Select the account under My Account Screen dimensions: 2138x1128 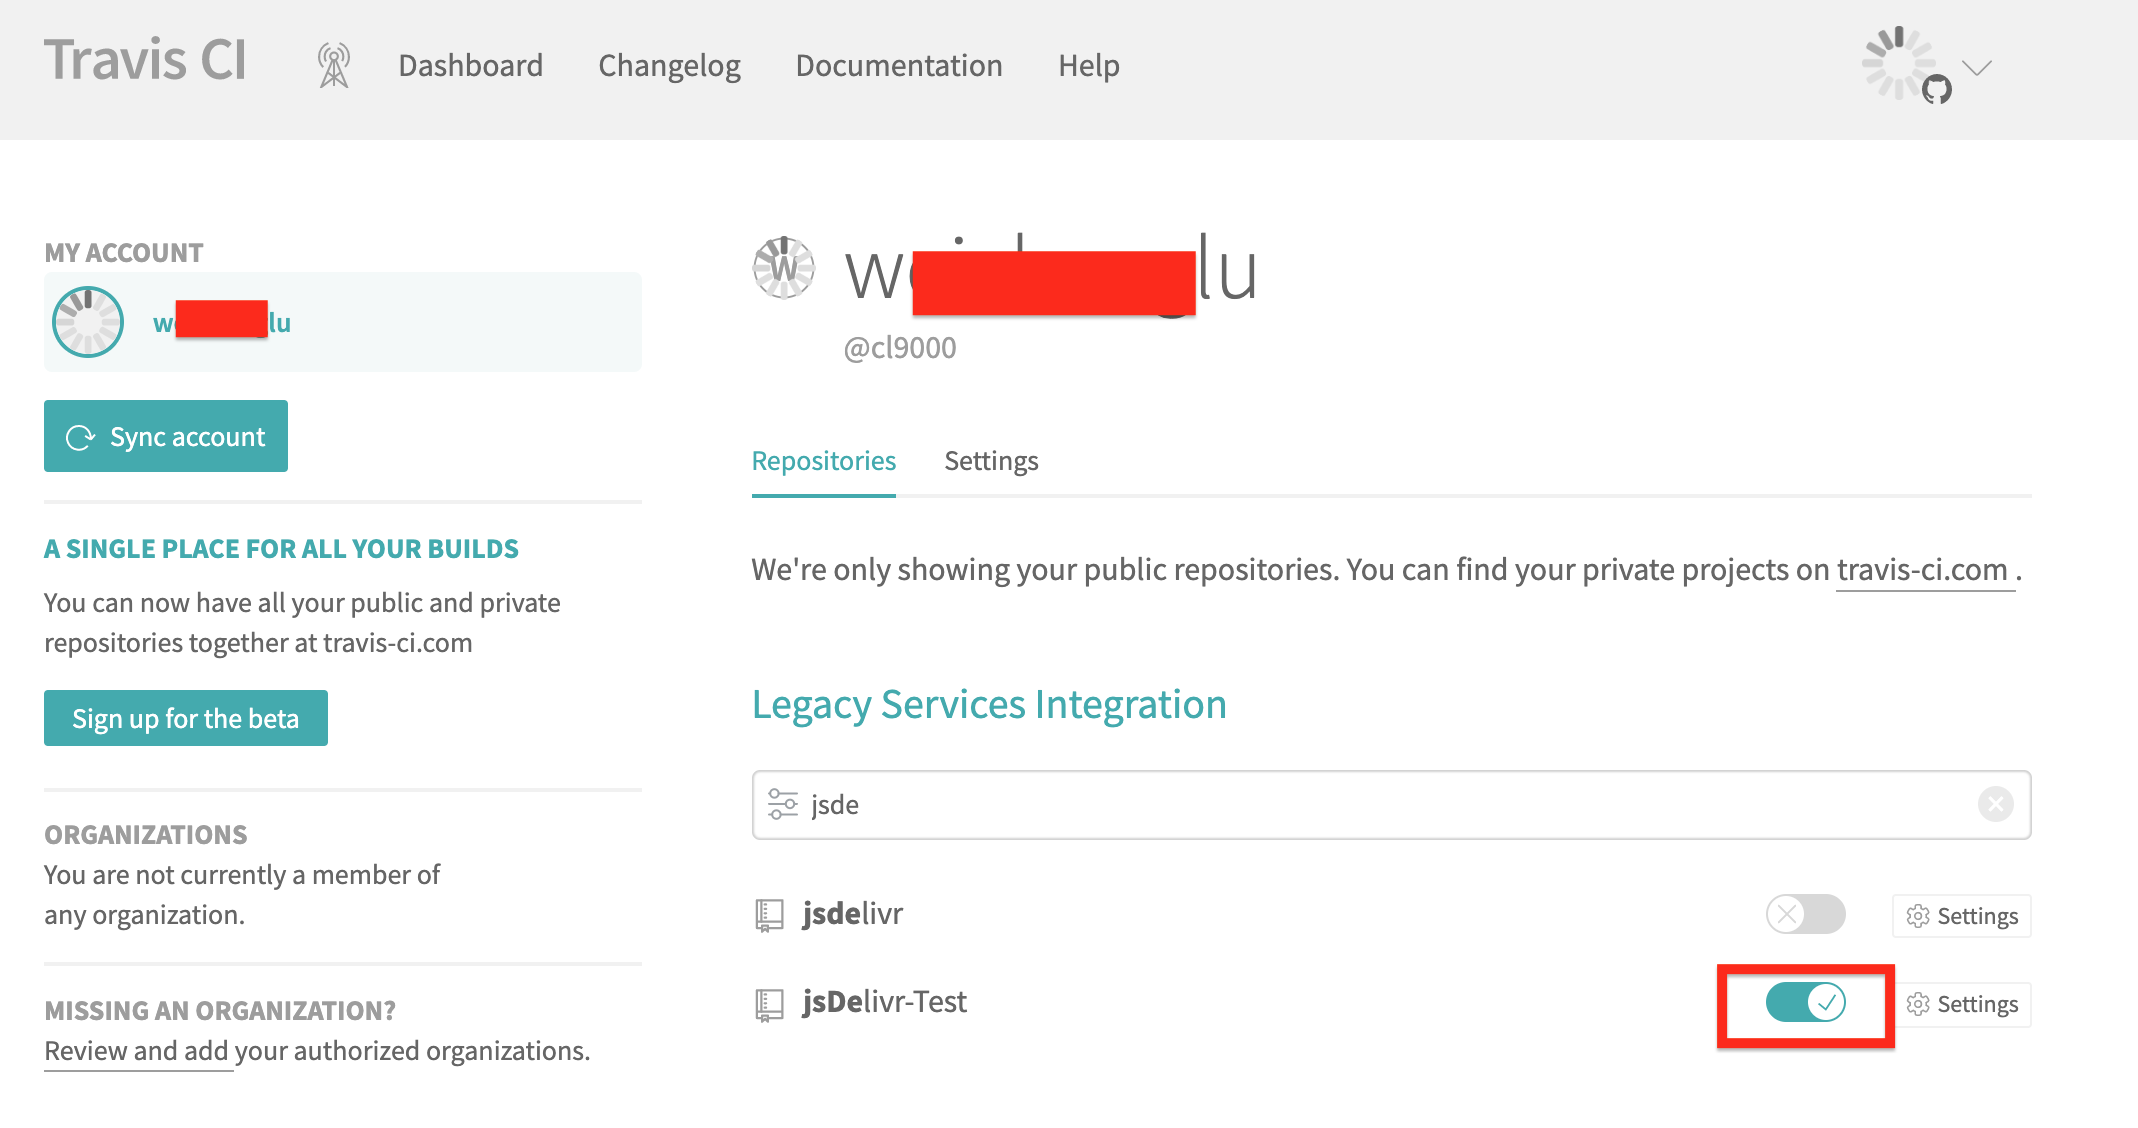(x=343, y=322)
